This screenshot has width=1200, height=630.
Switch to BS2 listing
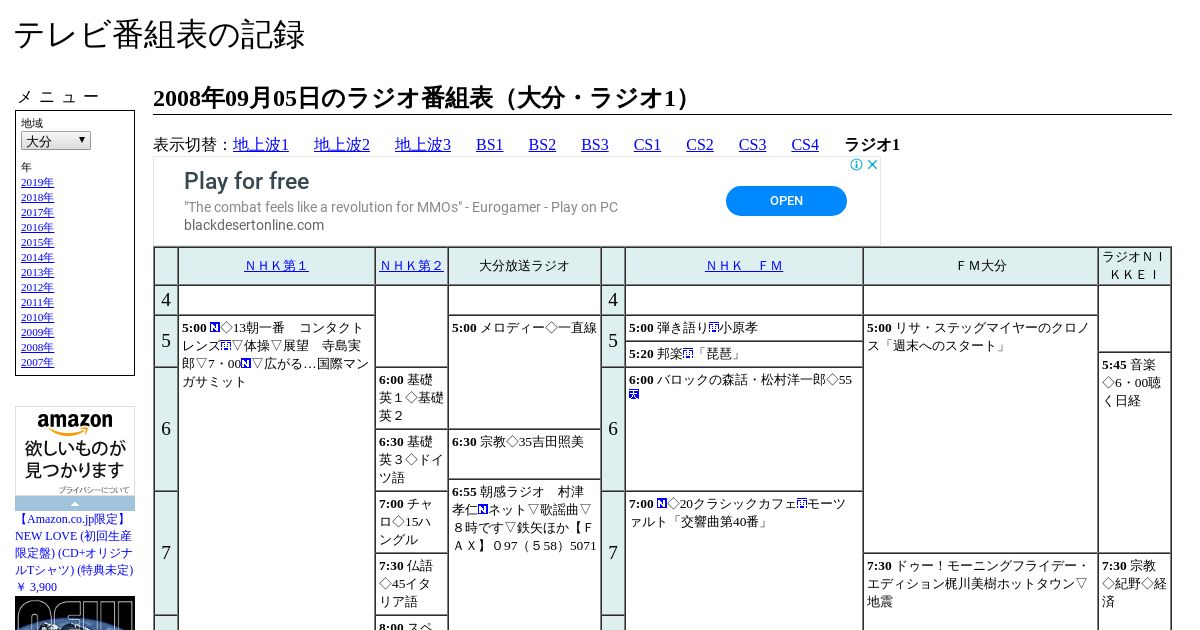point(542,145)
